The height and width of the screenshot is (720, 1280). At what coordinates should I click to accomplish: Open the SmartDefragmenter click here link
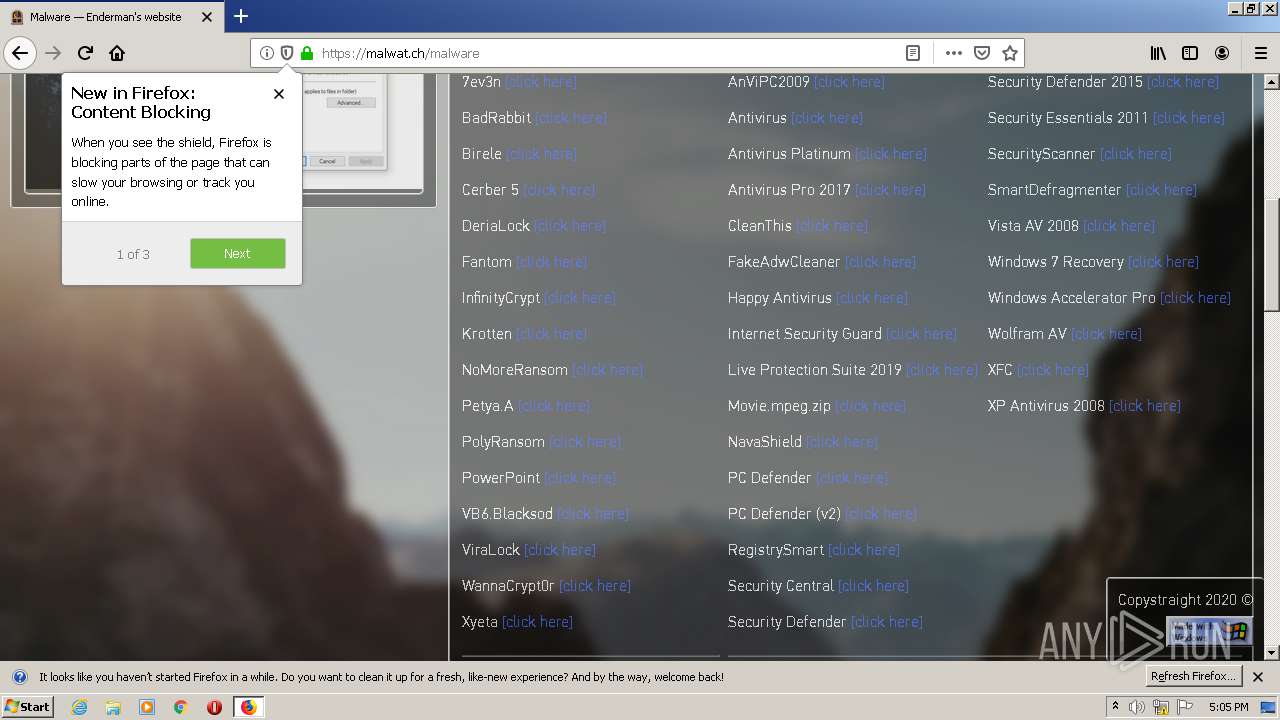pyautogui.click(x=1162, y=190)
